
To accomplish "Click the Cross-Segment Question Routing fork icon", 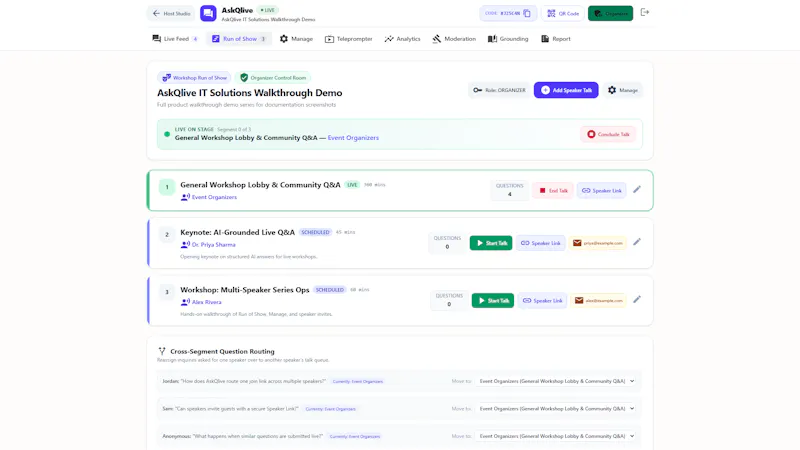I will 162,351.
